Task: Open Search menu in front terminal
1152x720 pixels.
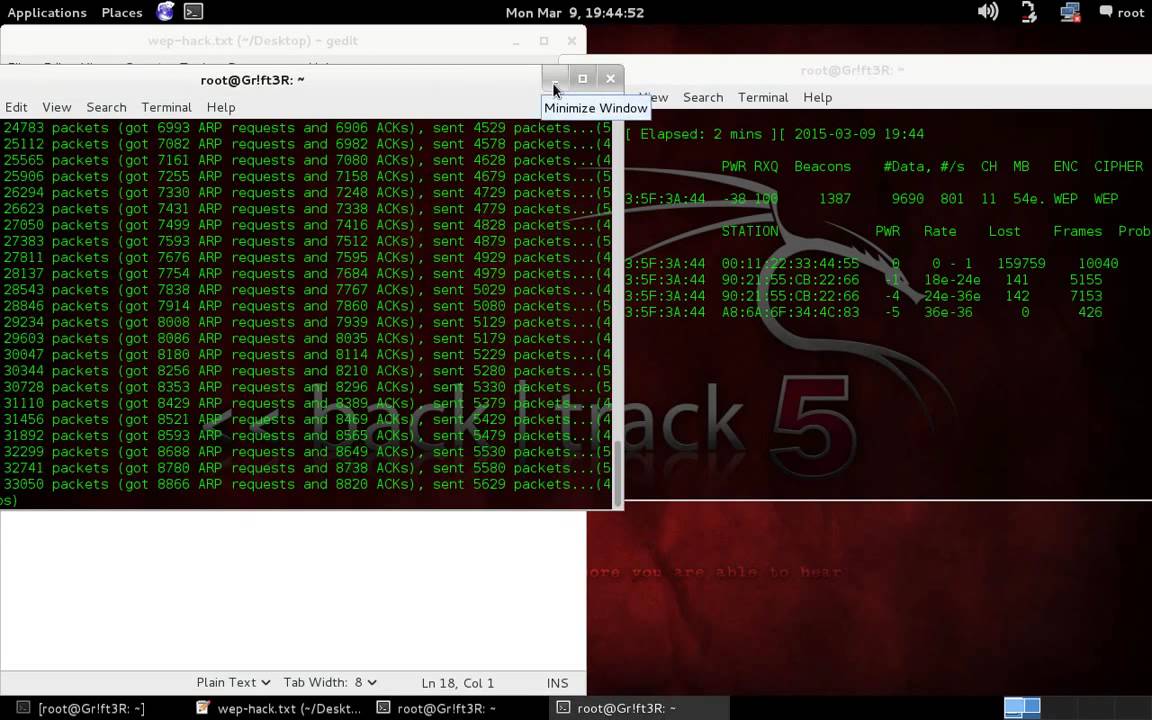Action: pyautogui.click(x=107, y=107)
